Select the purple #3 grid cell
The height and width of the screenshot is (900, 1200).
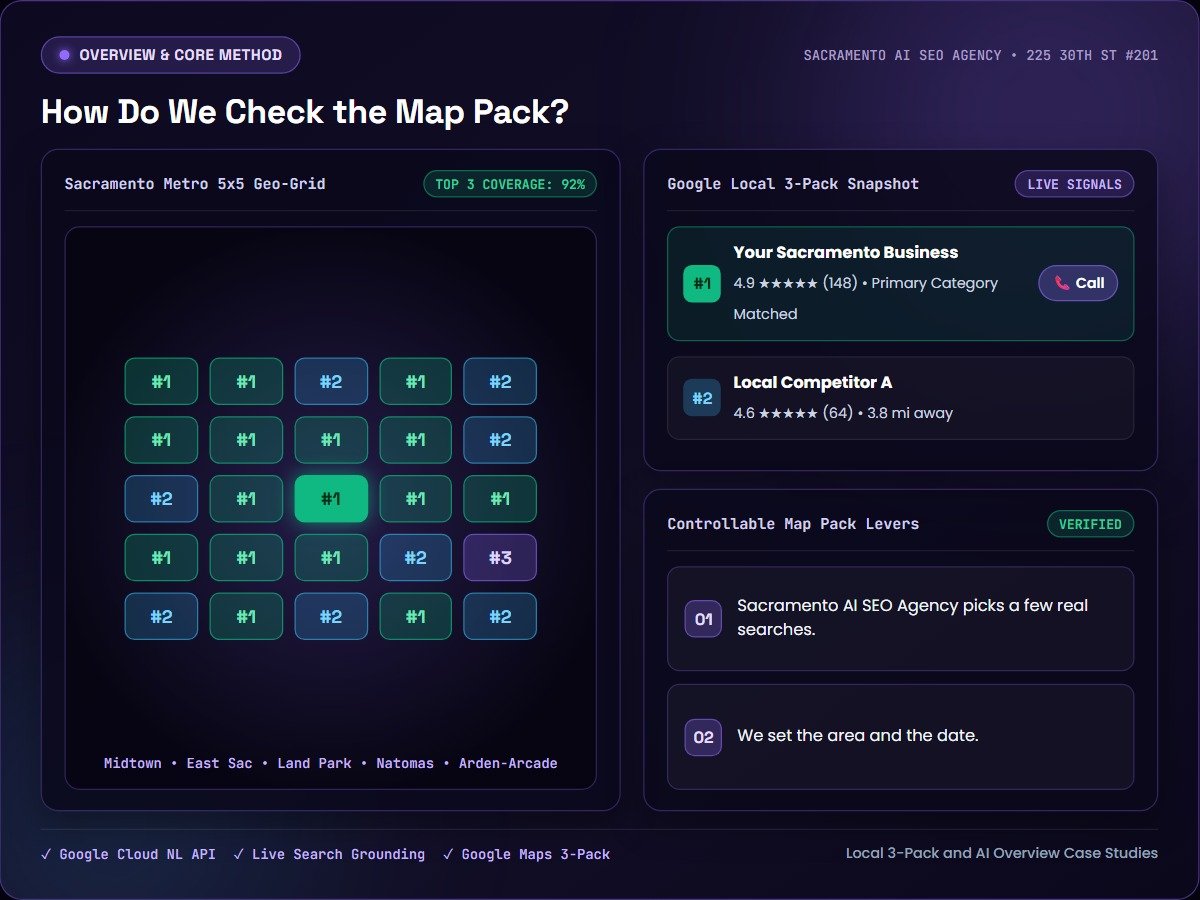coord(500,558)
